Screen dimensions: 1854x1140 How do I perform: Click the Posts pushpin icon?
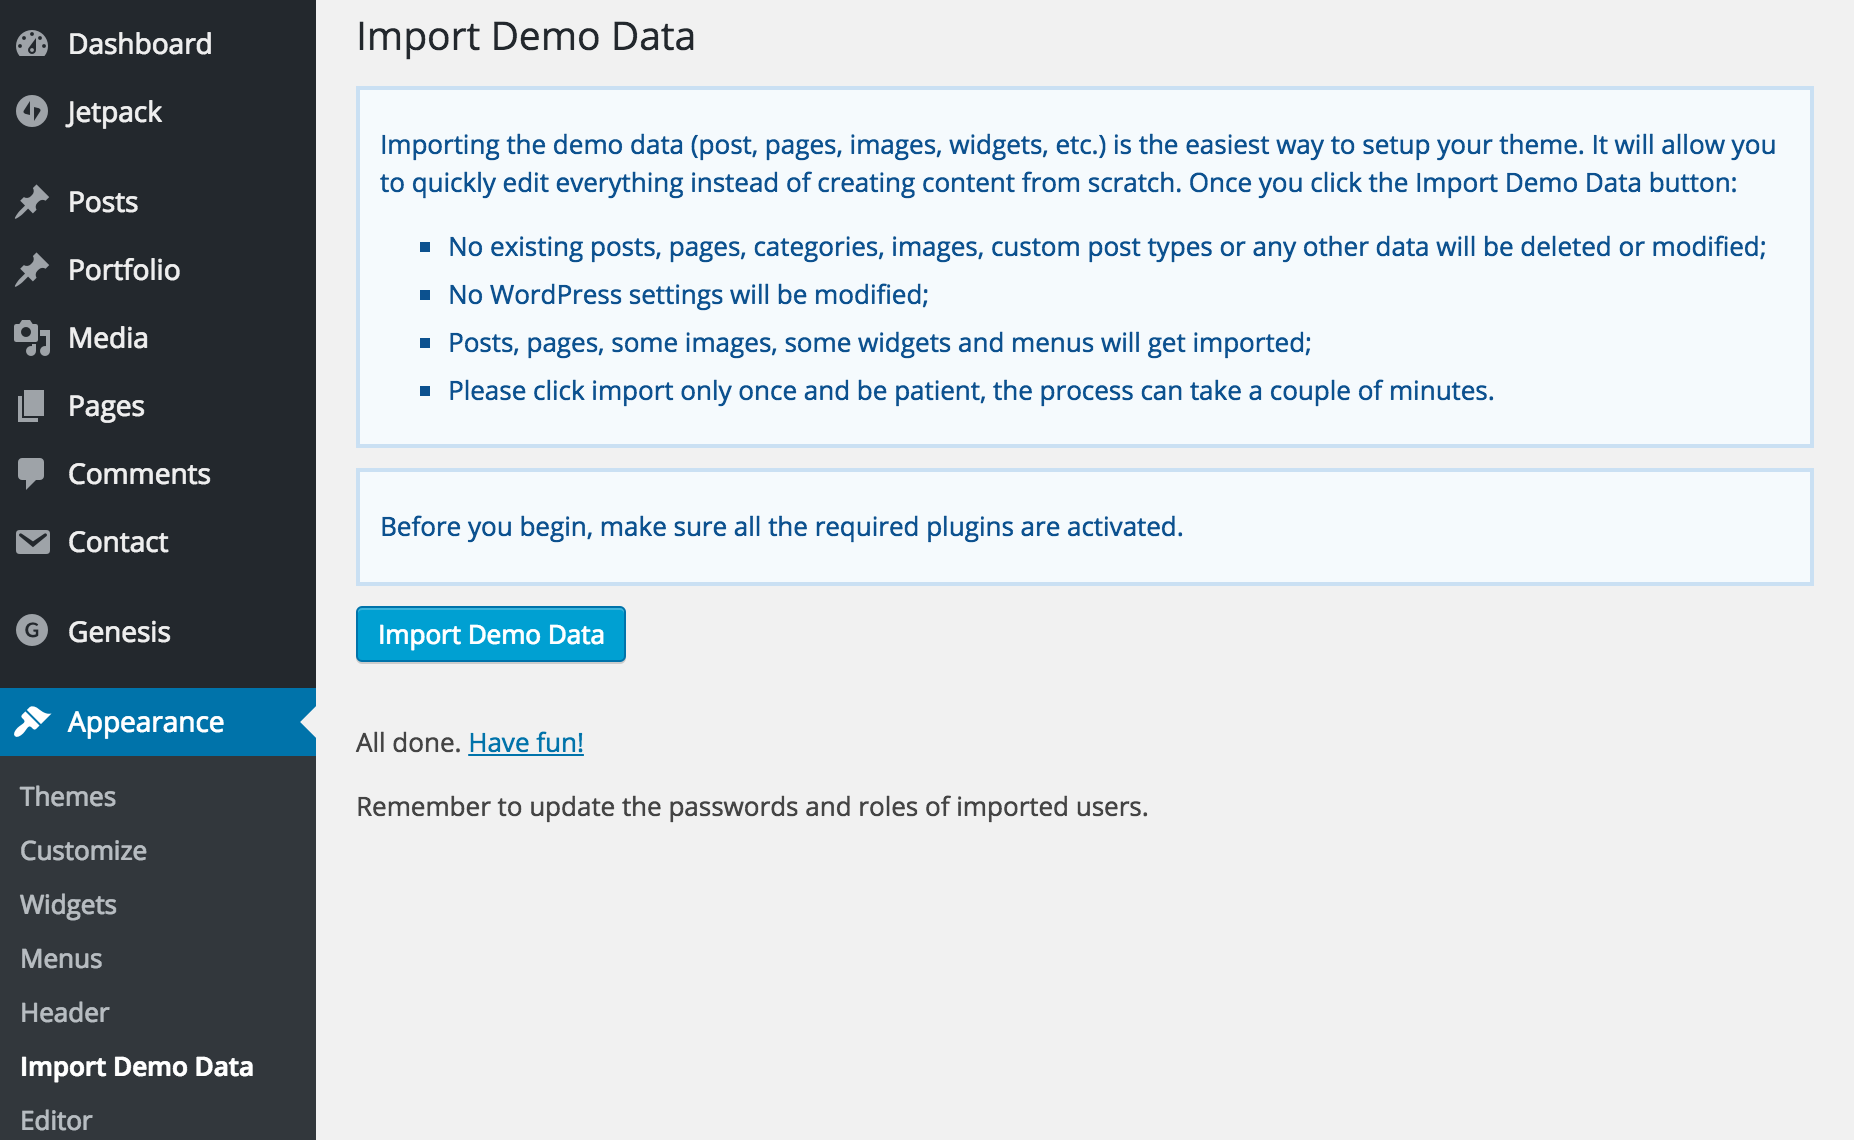click(32, 202)
